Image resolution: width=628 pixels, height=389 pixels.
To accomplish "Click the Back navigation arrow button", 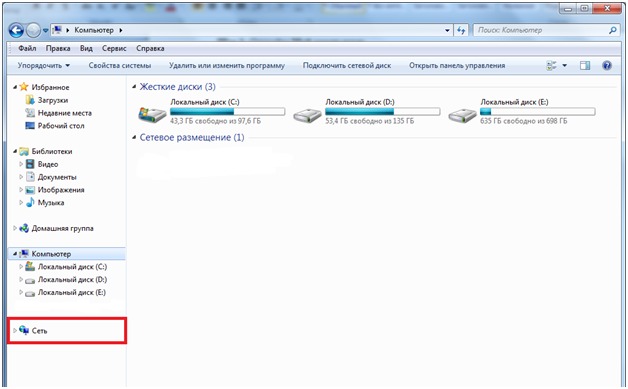I will click(16, 30).
